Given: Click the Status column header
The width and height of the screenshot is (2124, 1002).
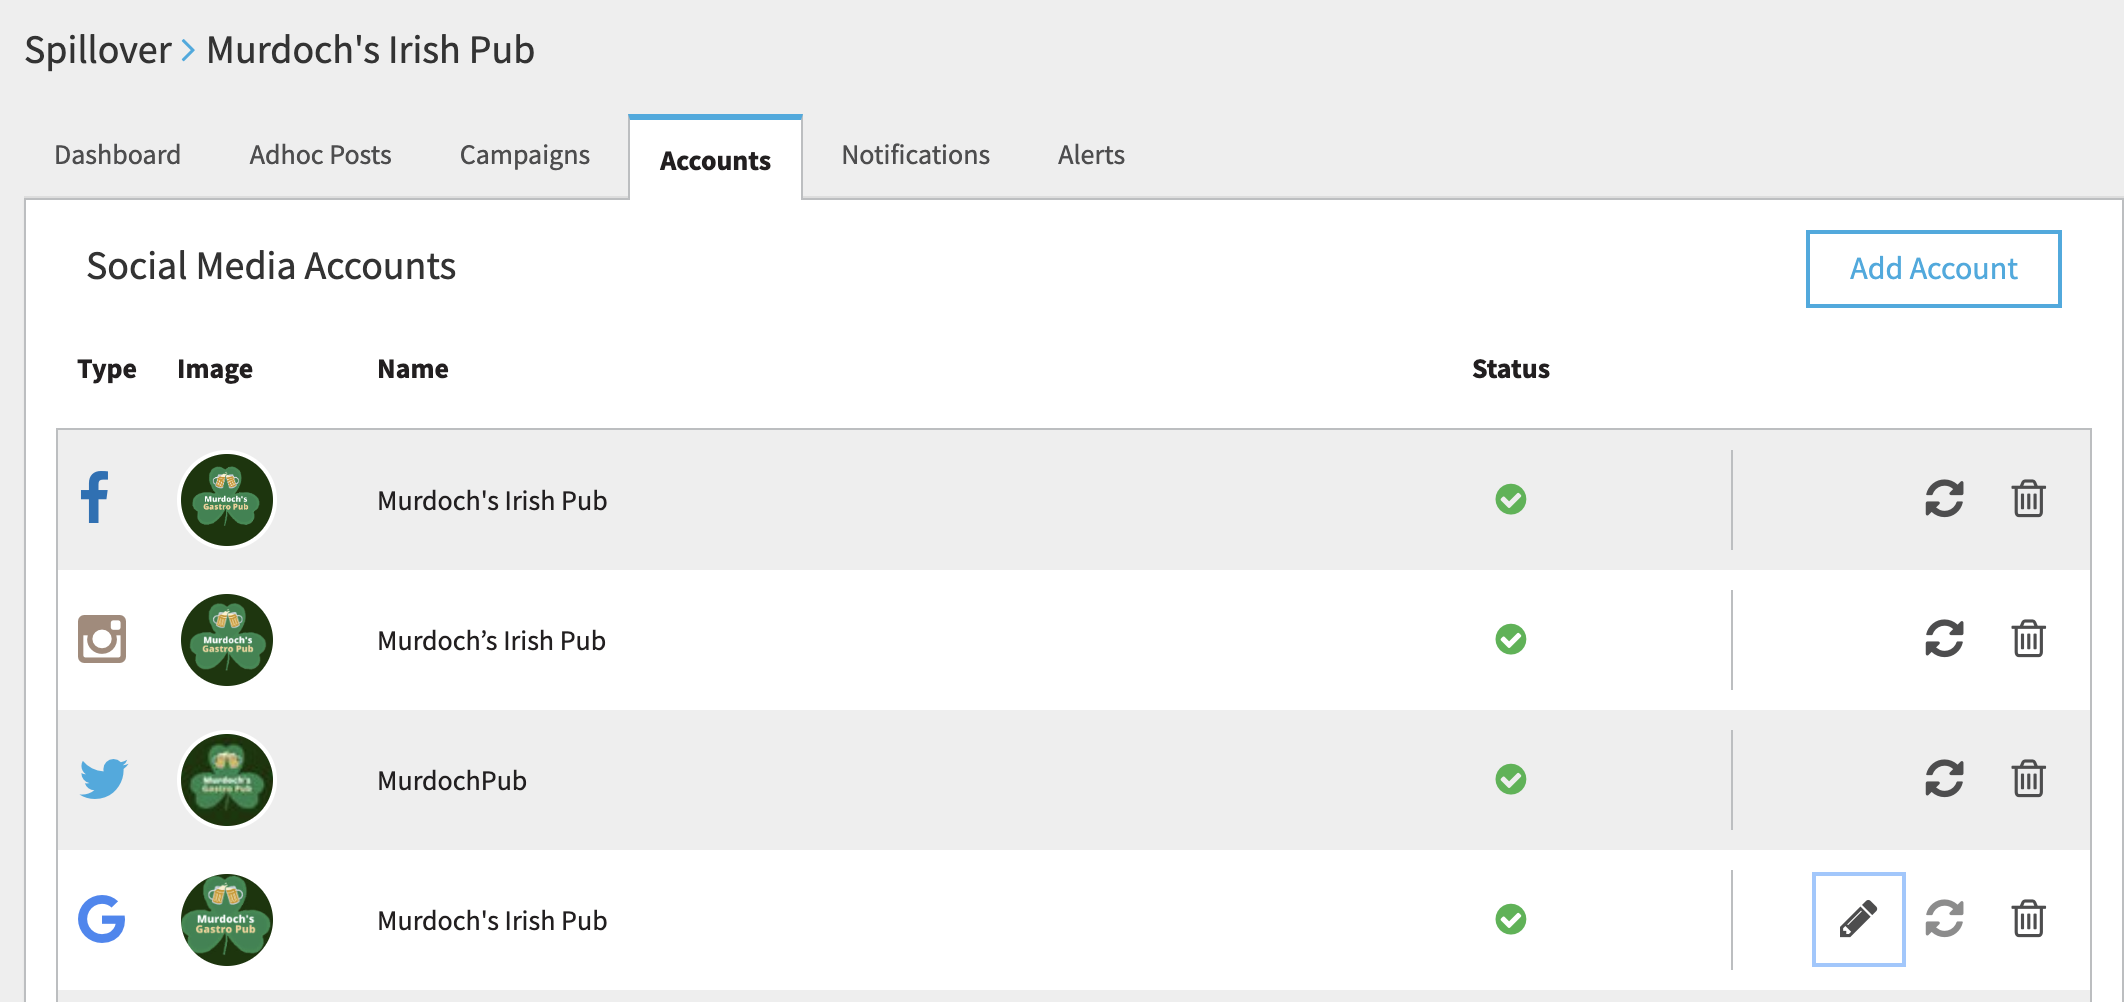Looking at the screenshot, I should click(x=1510, y=369).
